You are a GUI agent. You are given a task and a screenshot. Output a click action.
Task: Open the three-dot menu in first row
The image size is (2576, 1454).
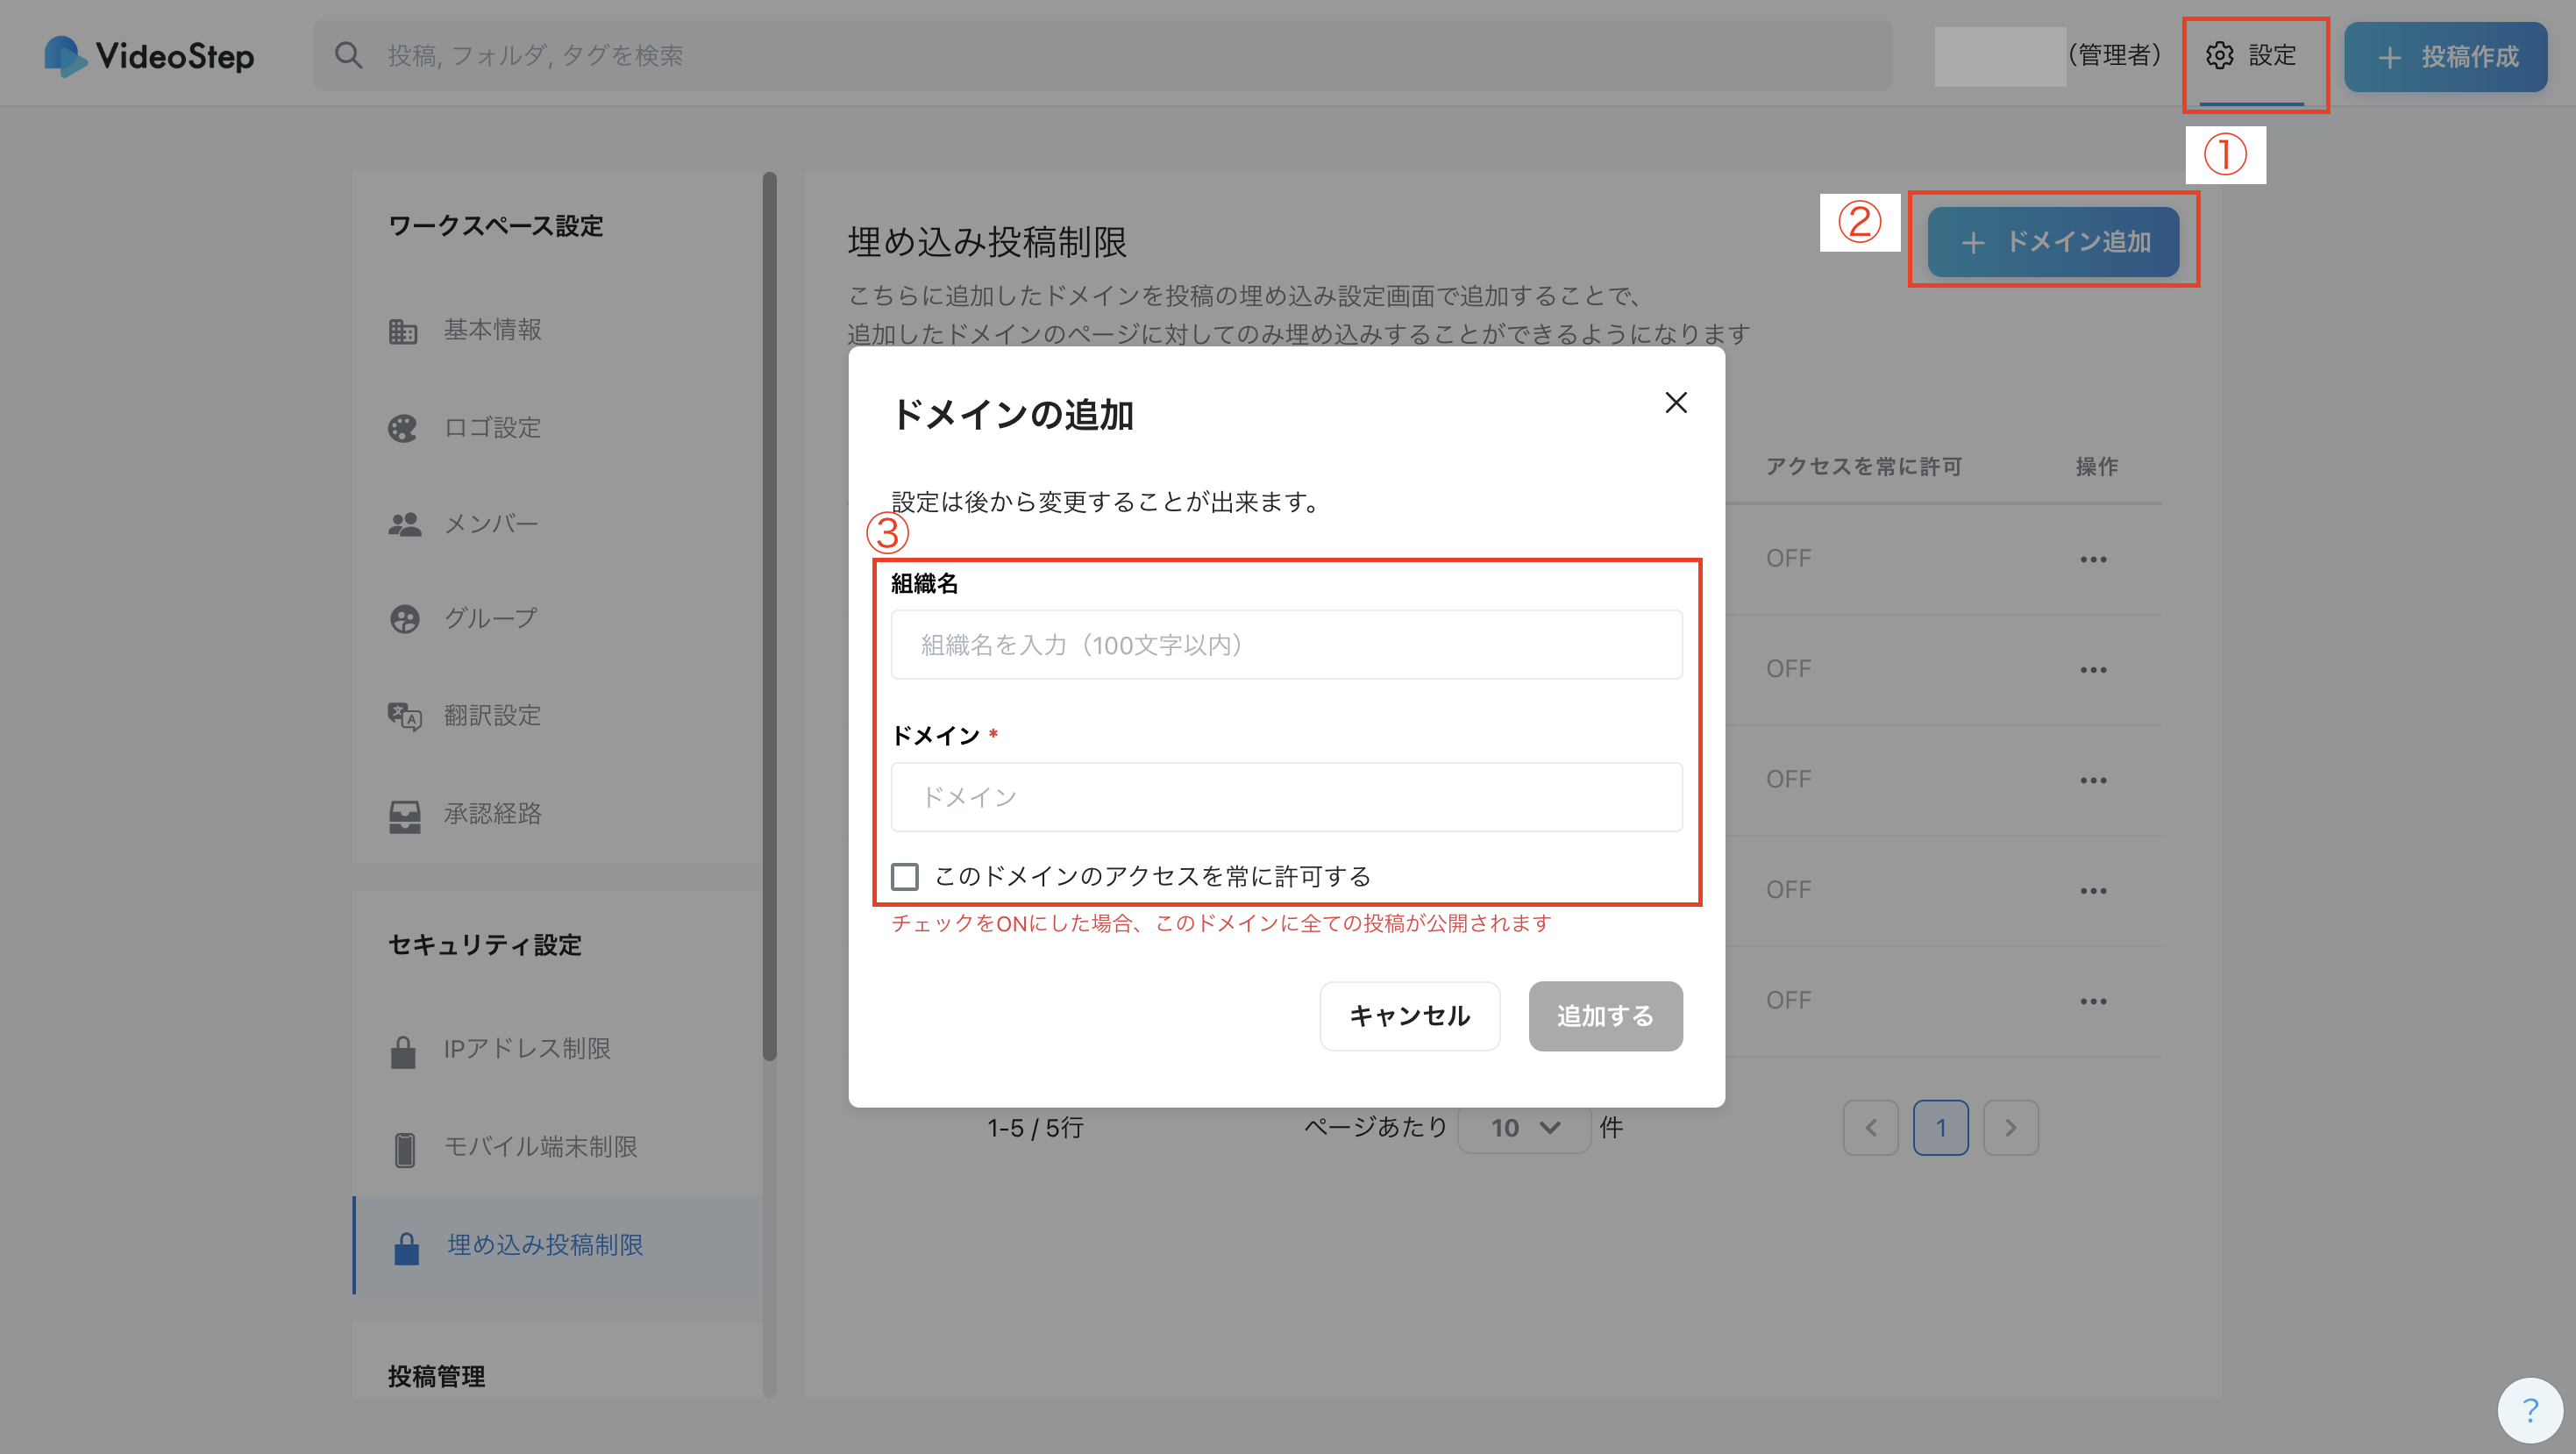point(2093,559)
